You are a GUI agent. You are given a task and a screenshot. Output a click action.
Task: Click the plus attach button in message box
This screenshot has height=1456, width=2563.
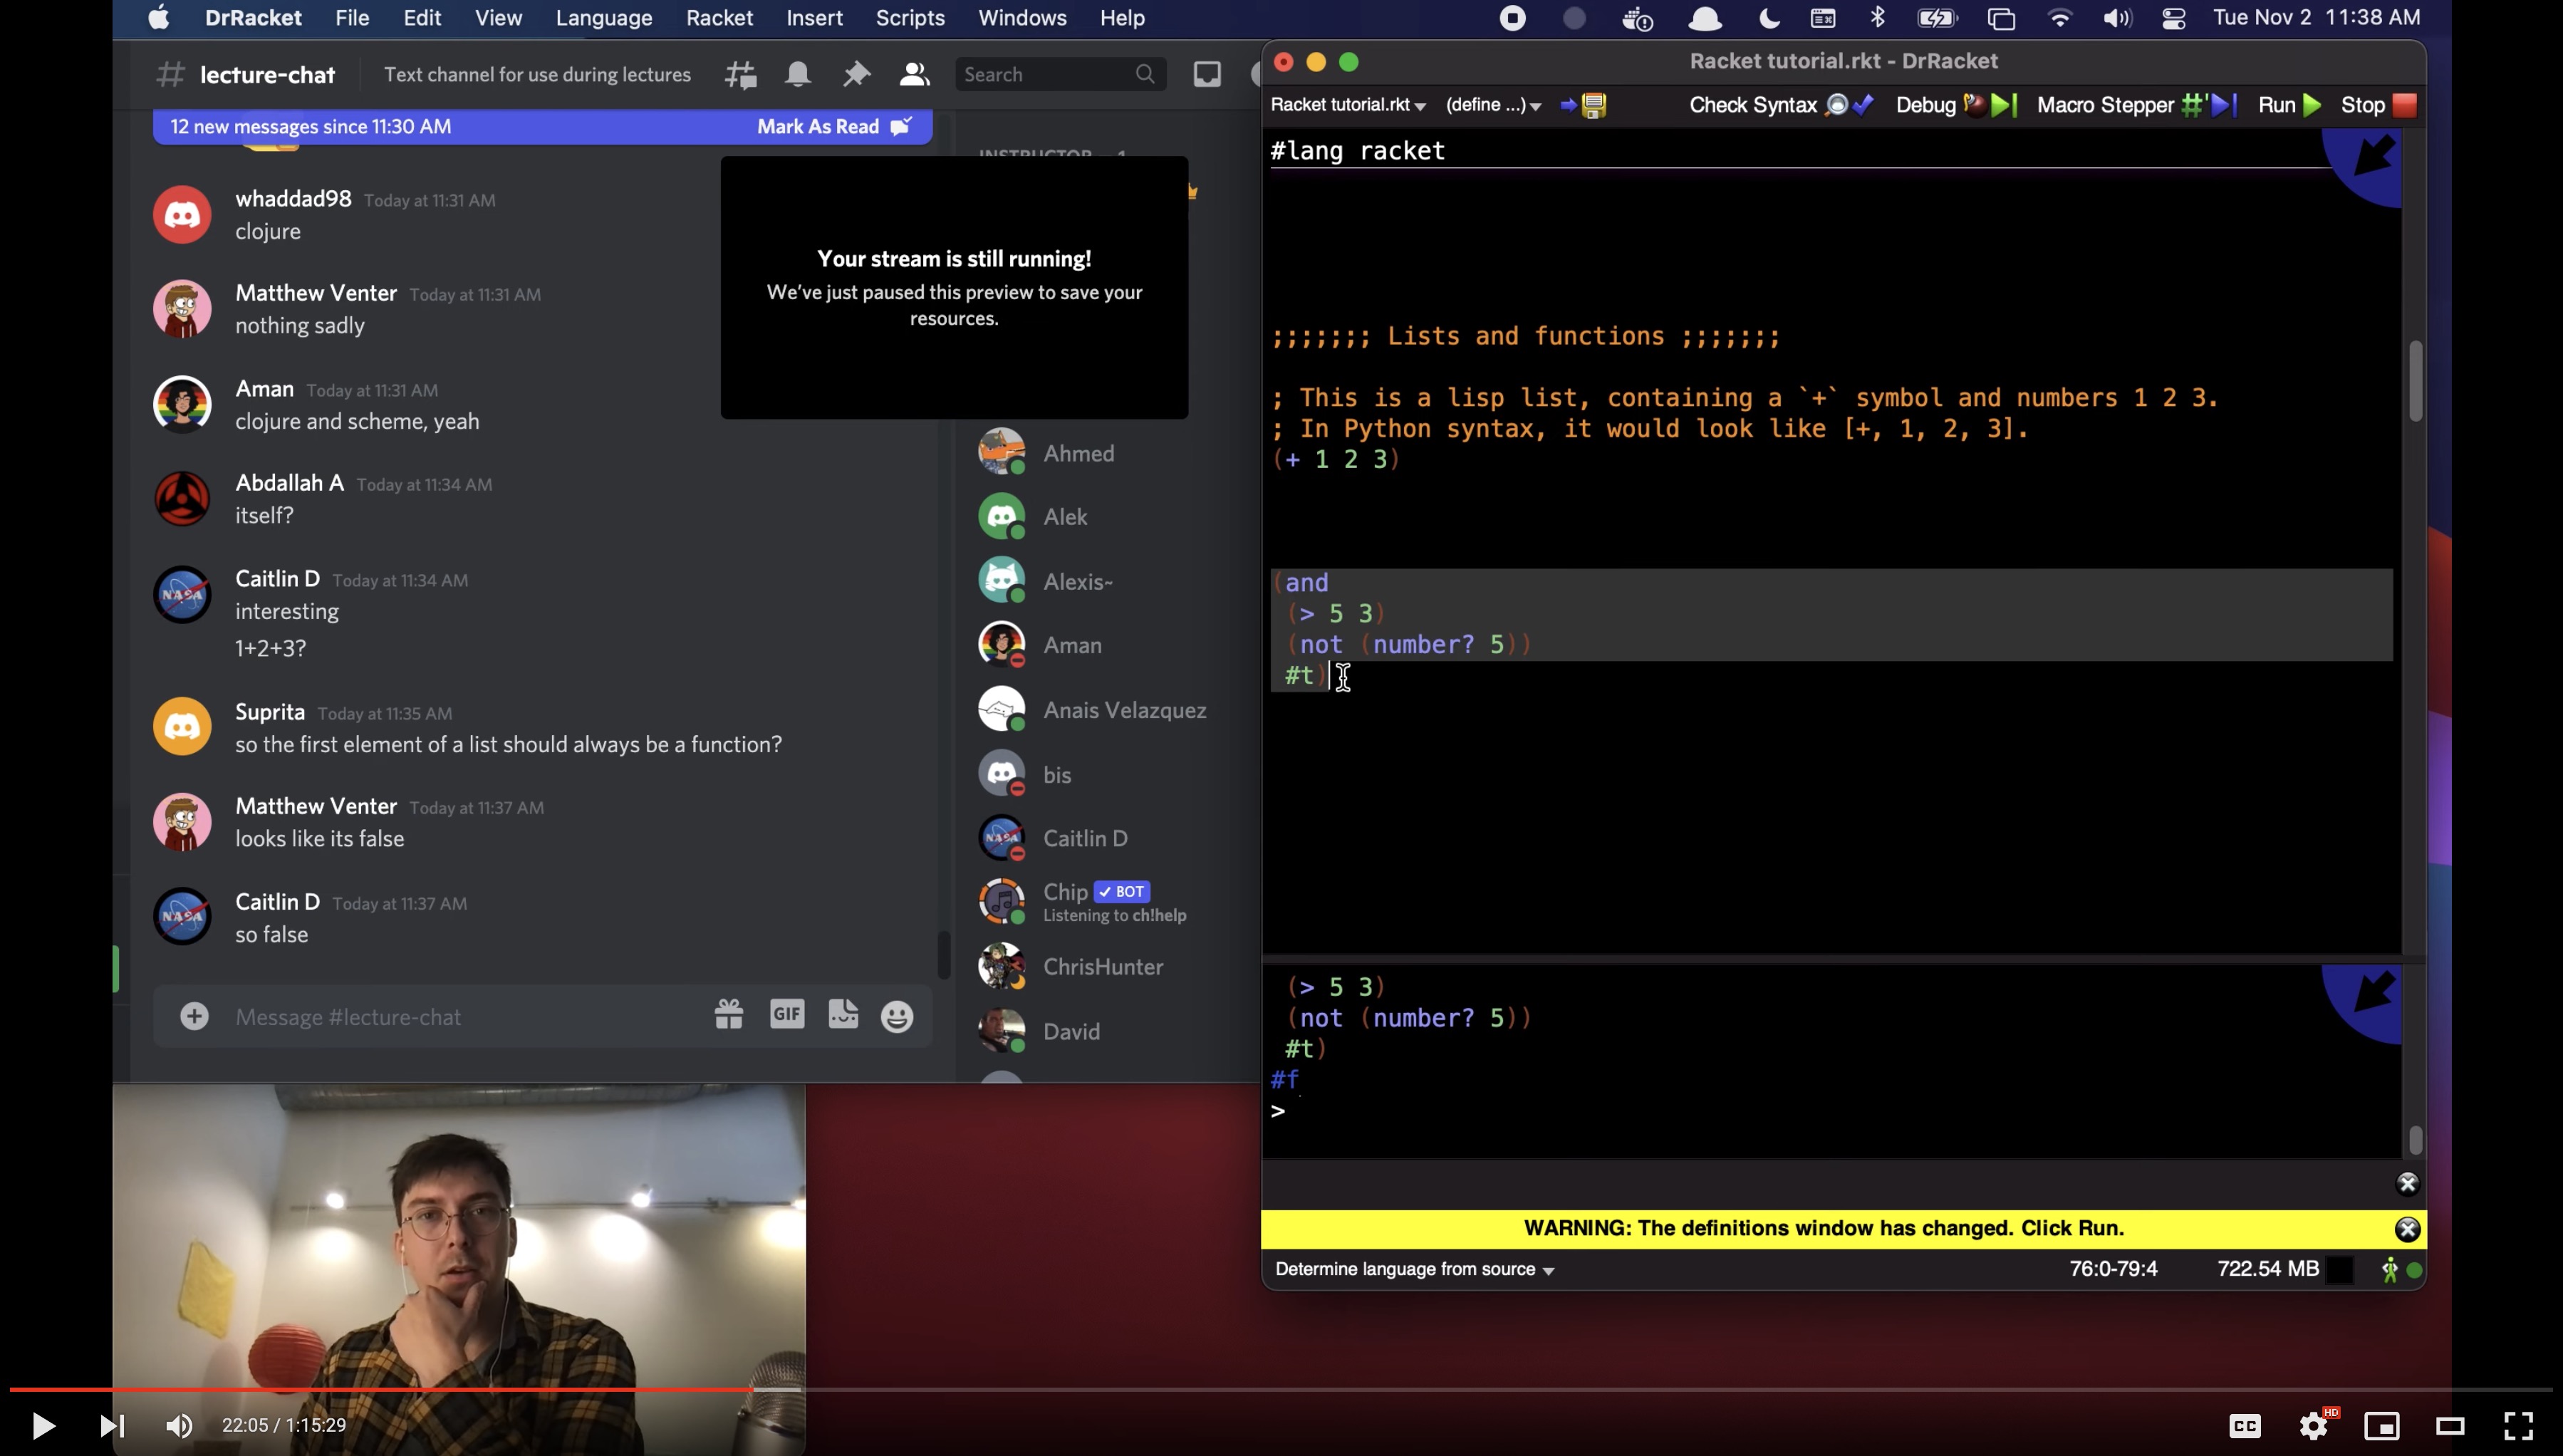tap(194, 1017)
